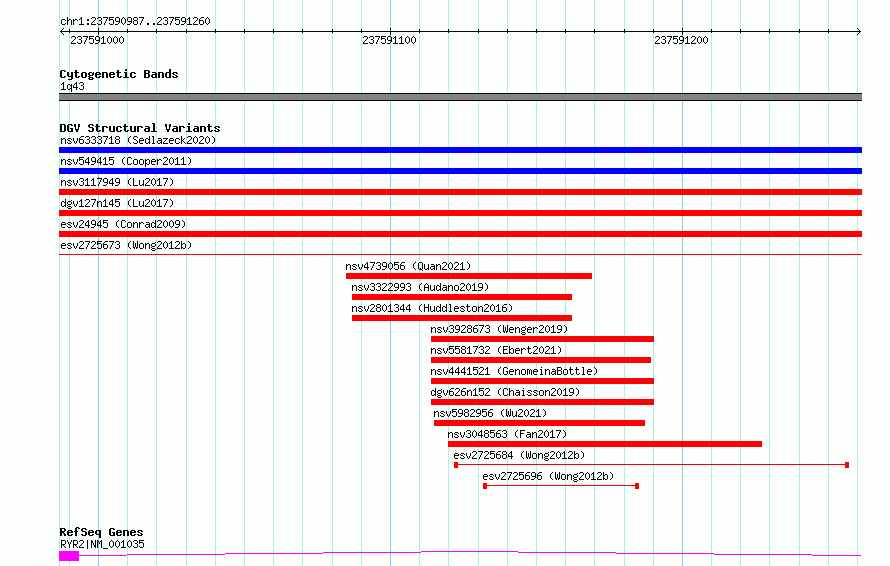The height and width of the screenshot is (566, 890).
Task: Click the left arrow of the ruler
Action: [62, 31]
